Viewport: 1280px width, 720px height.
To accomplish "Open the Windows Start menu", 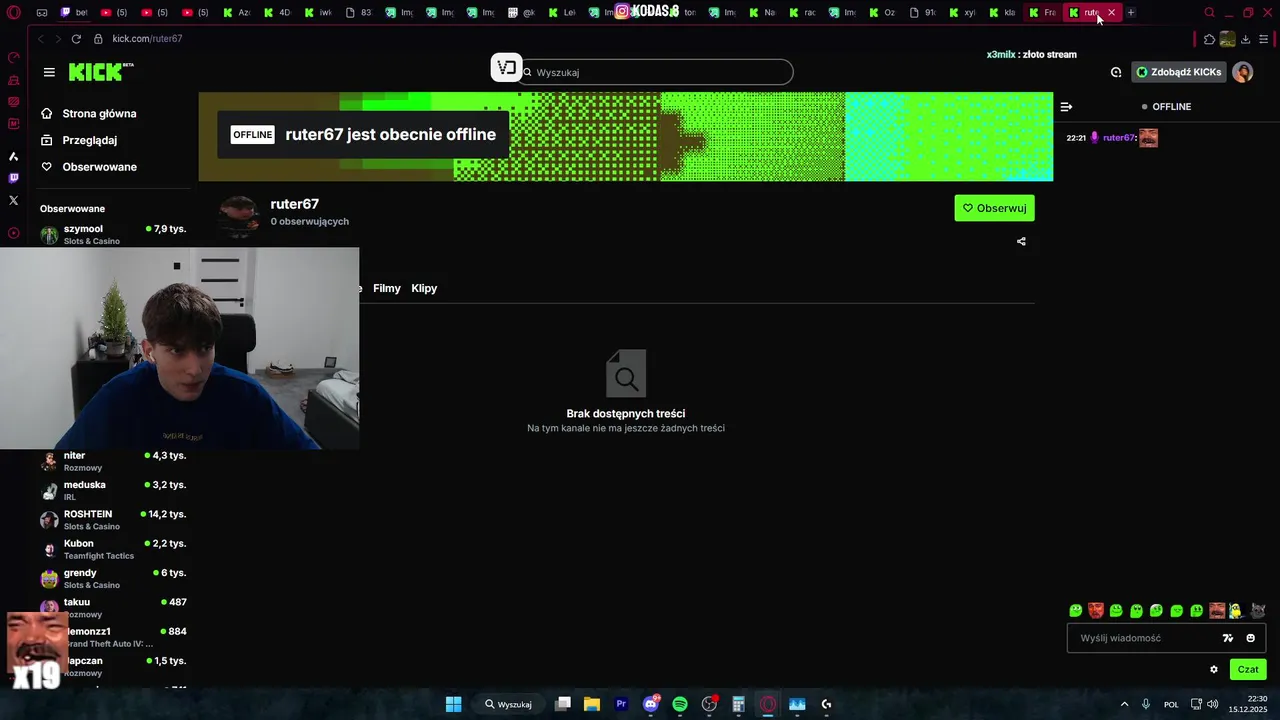I will tap(453, 704).
